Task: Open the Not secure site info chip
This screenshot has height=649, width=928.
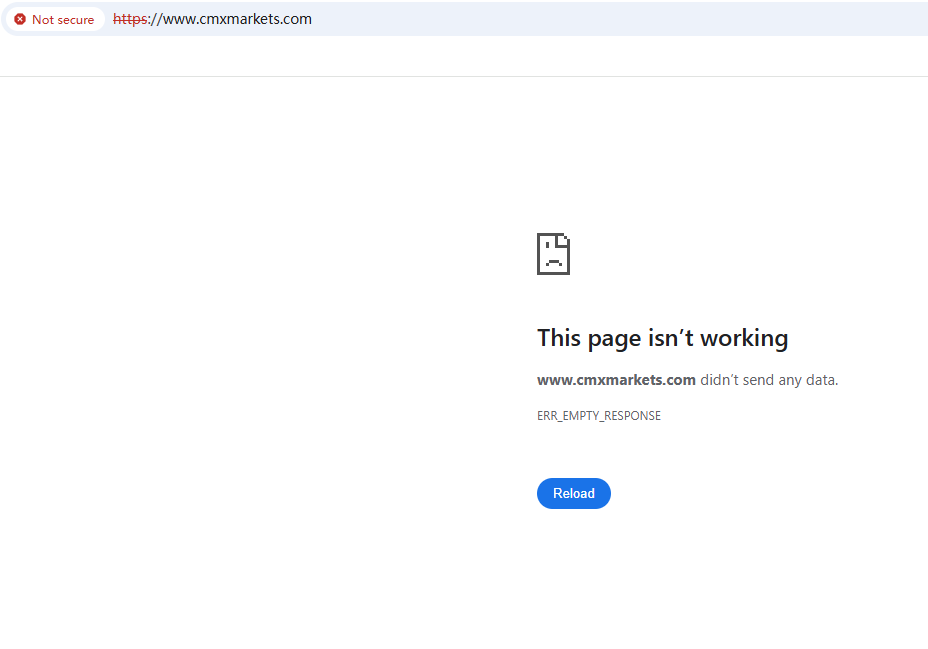Action: click(55, 20)
